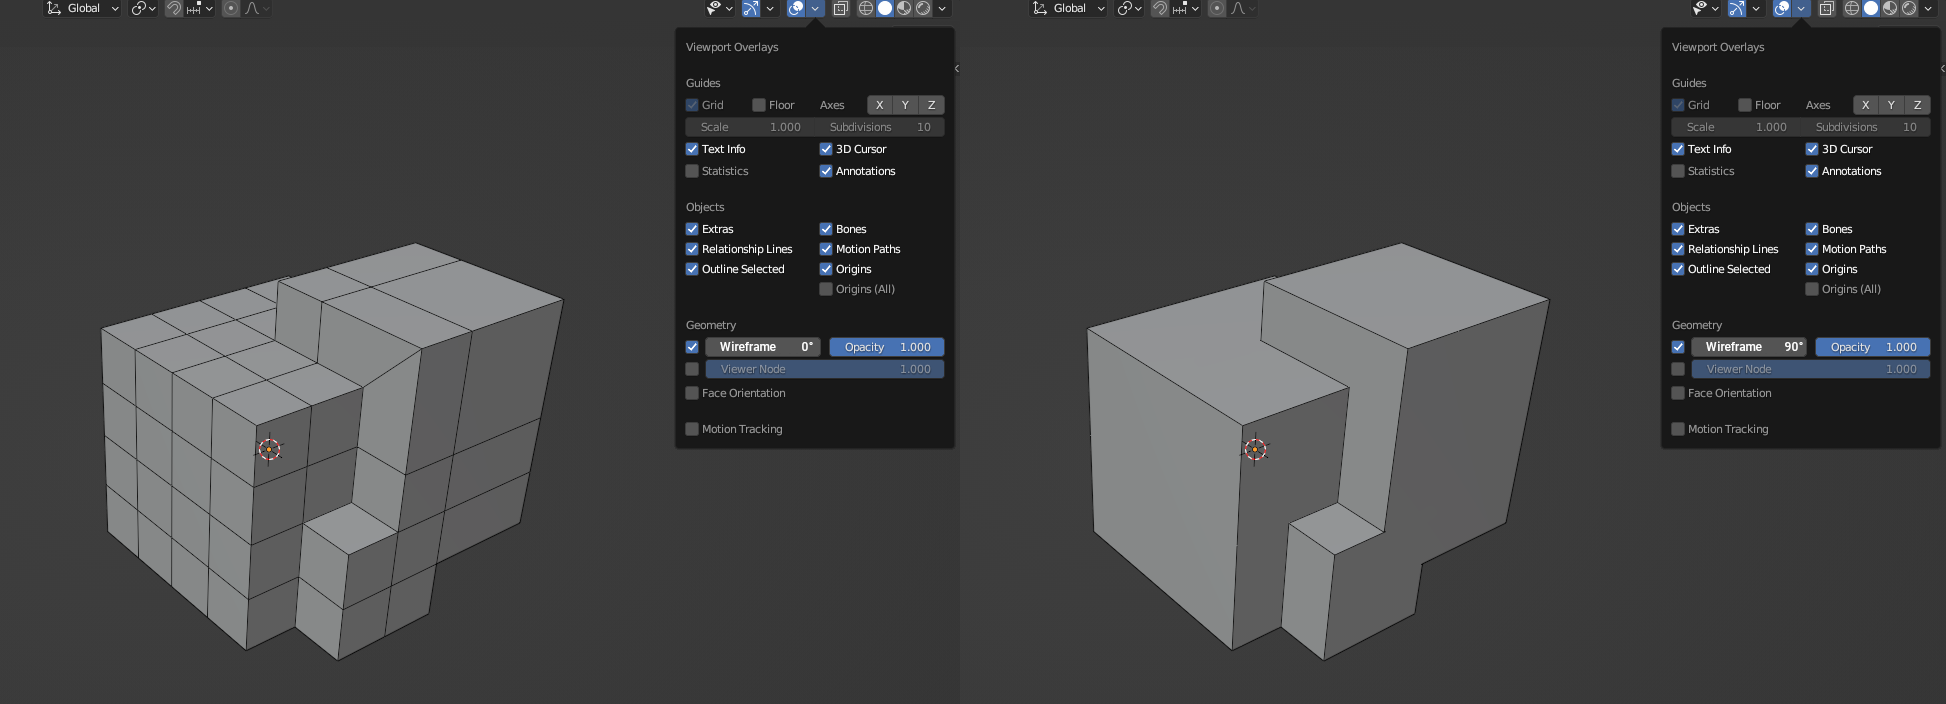The image size is (1946, 704).
Task: Select rendered shading in left viewport
Action: pos(923,8)
